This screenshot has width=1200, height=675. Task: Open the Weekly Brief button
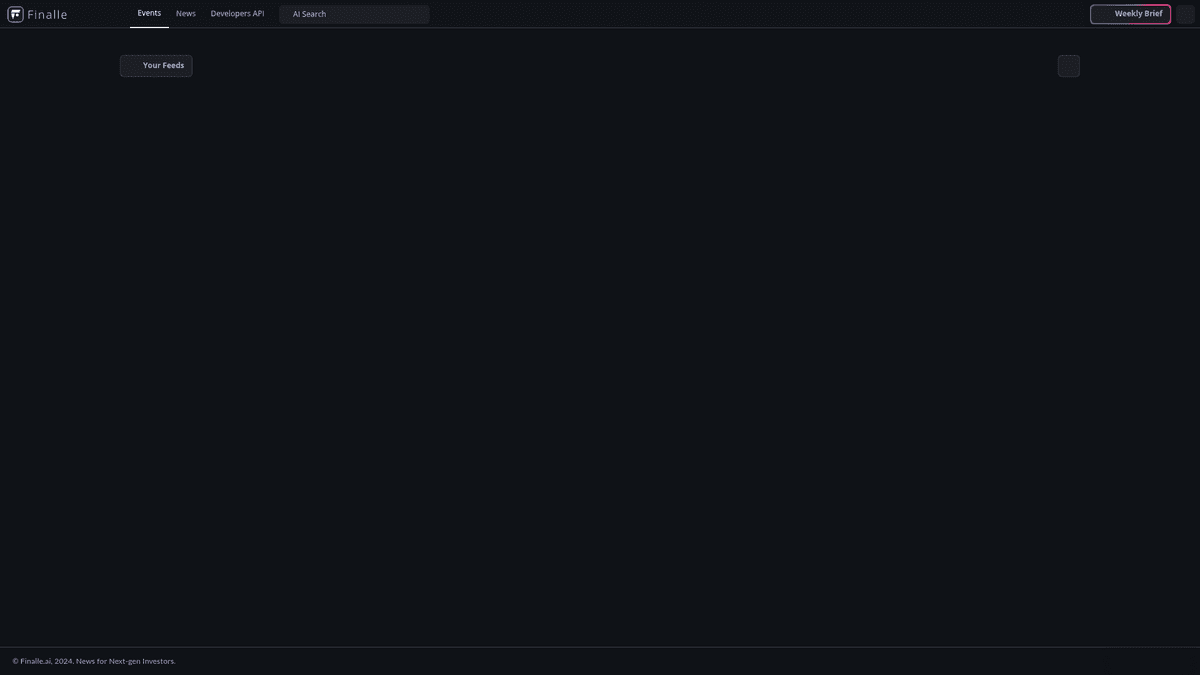pyautogui.click(x=1131, y=14)
